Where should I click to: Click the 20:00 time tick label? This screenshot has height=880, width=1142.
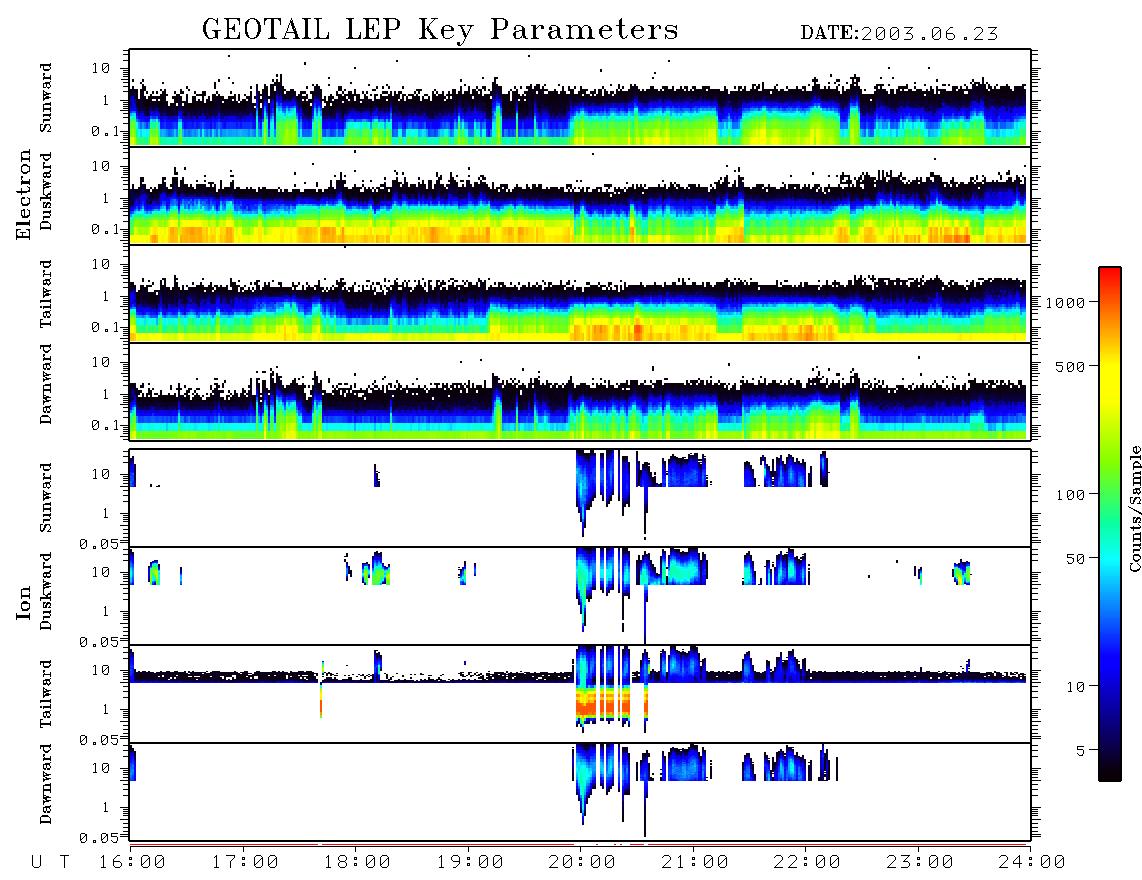583,863
